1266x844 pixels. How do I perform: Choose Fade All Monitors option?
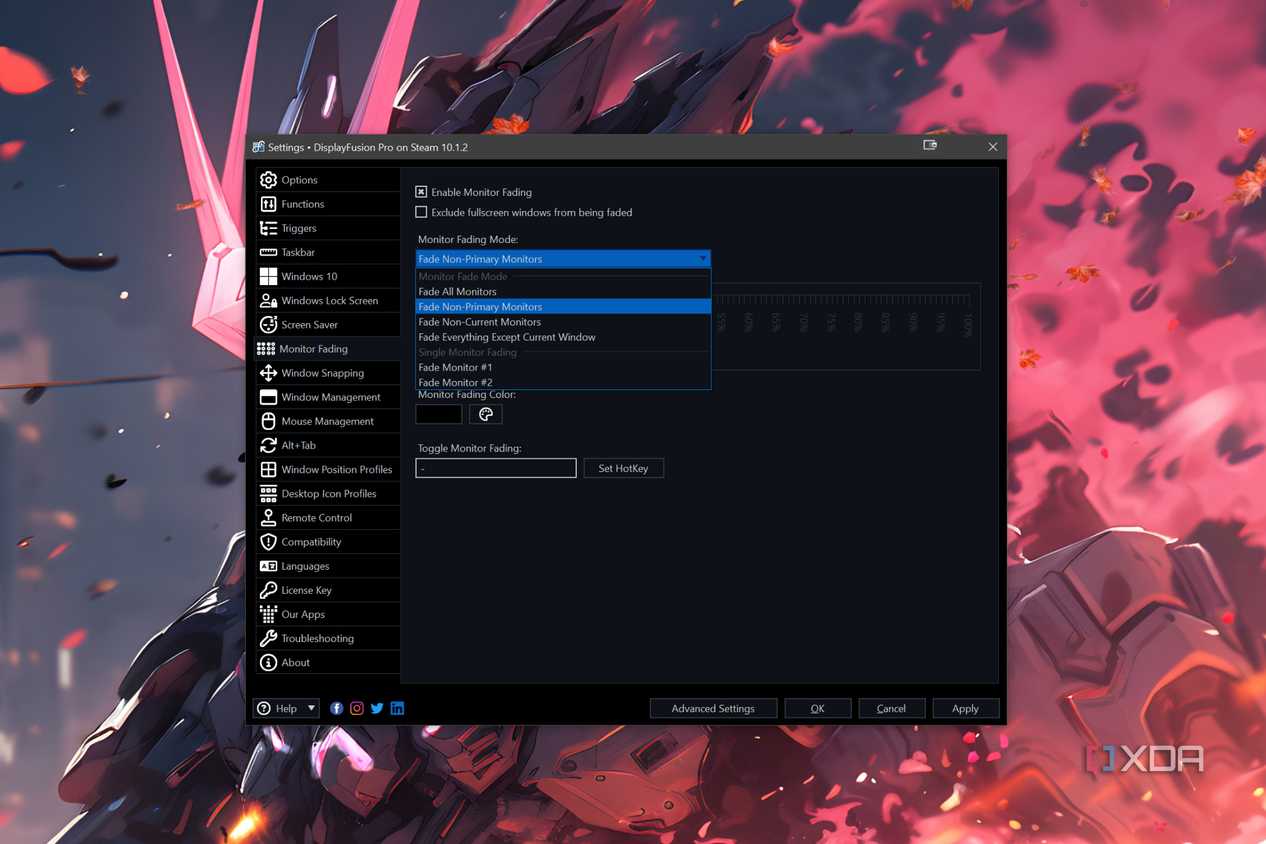(x=563, y=292)
